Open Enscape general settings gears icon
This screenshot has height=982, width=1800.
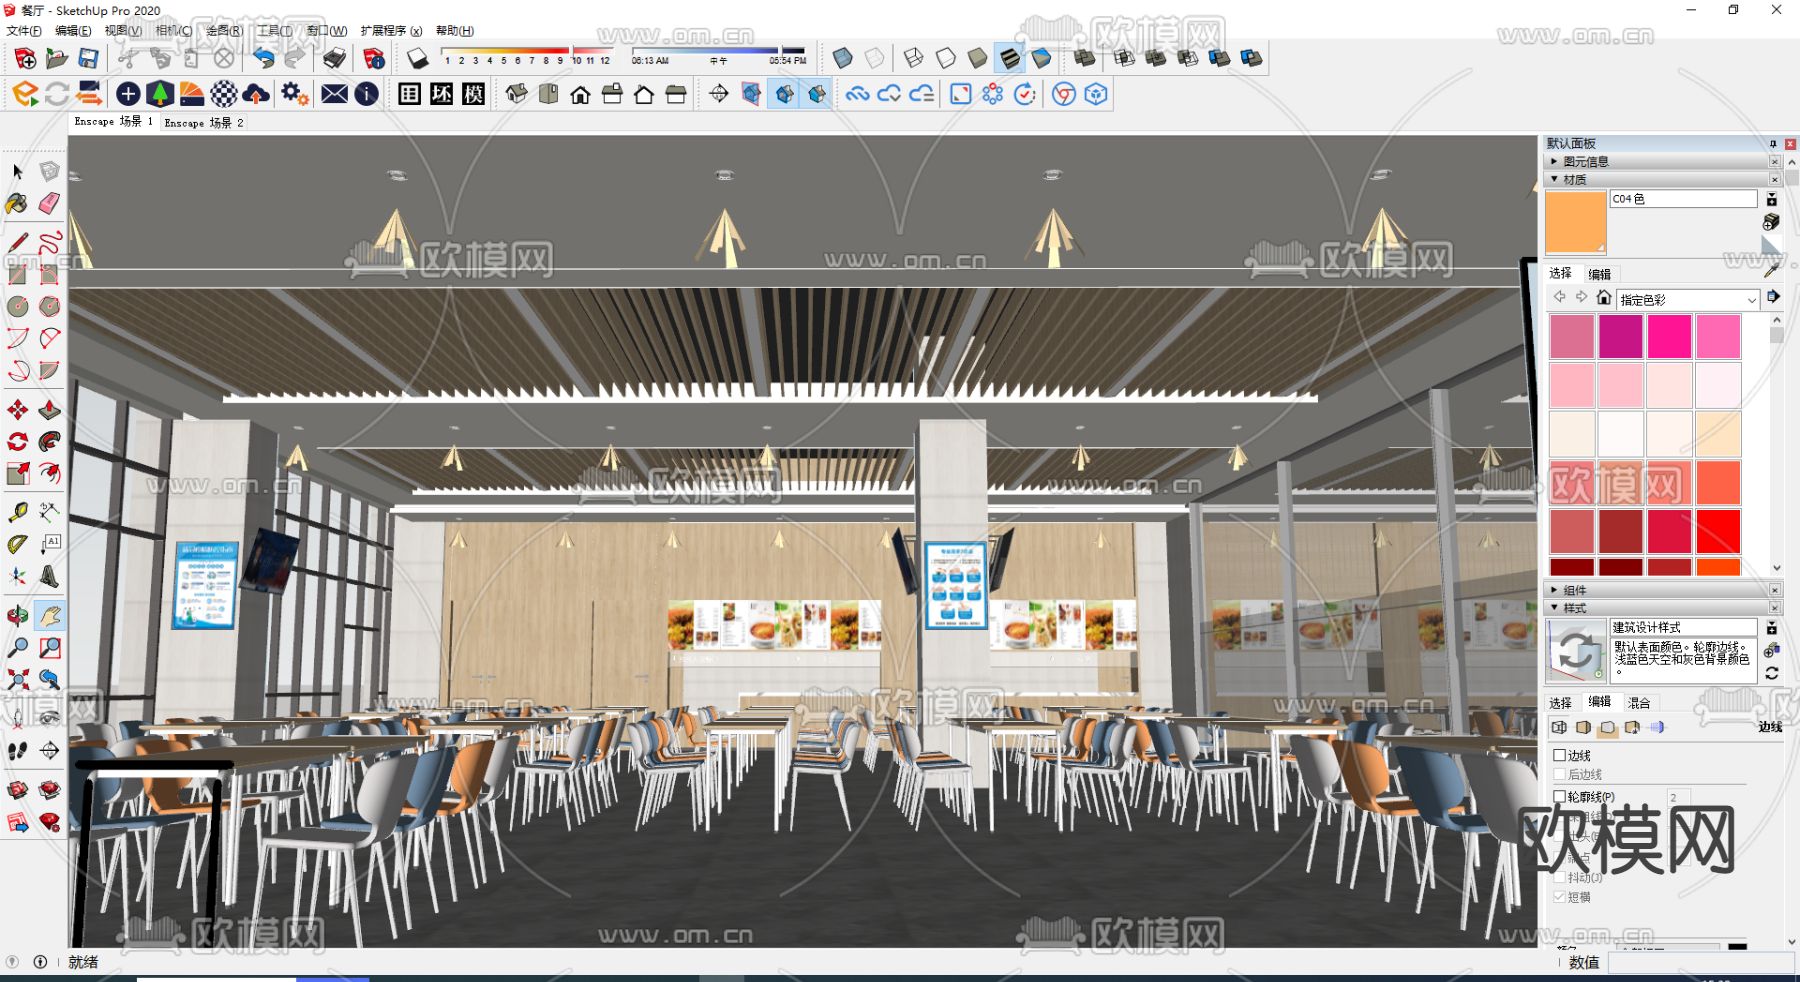coord(294,94)
